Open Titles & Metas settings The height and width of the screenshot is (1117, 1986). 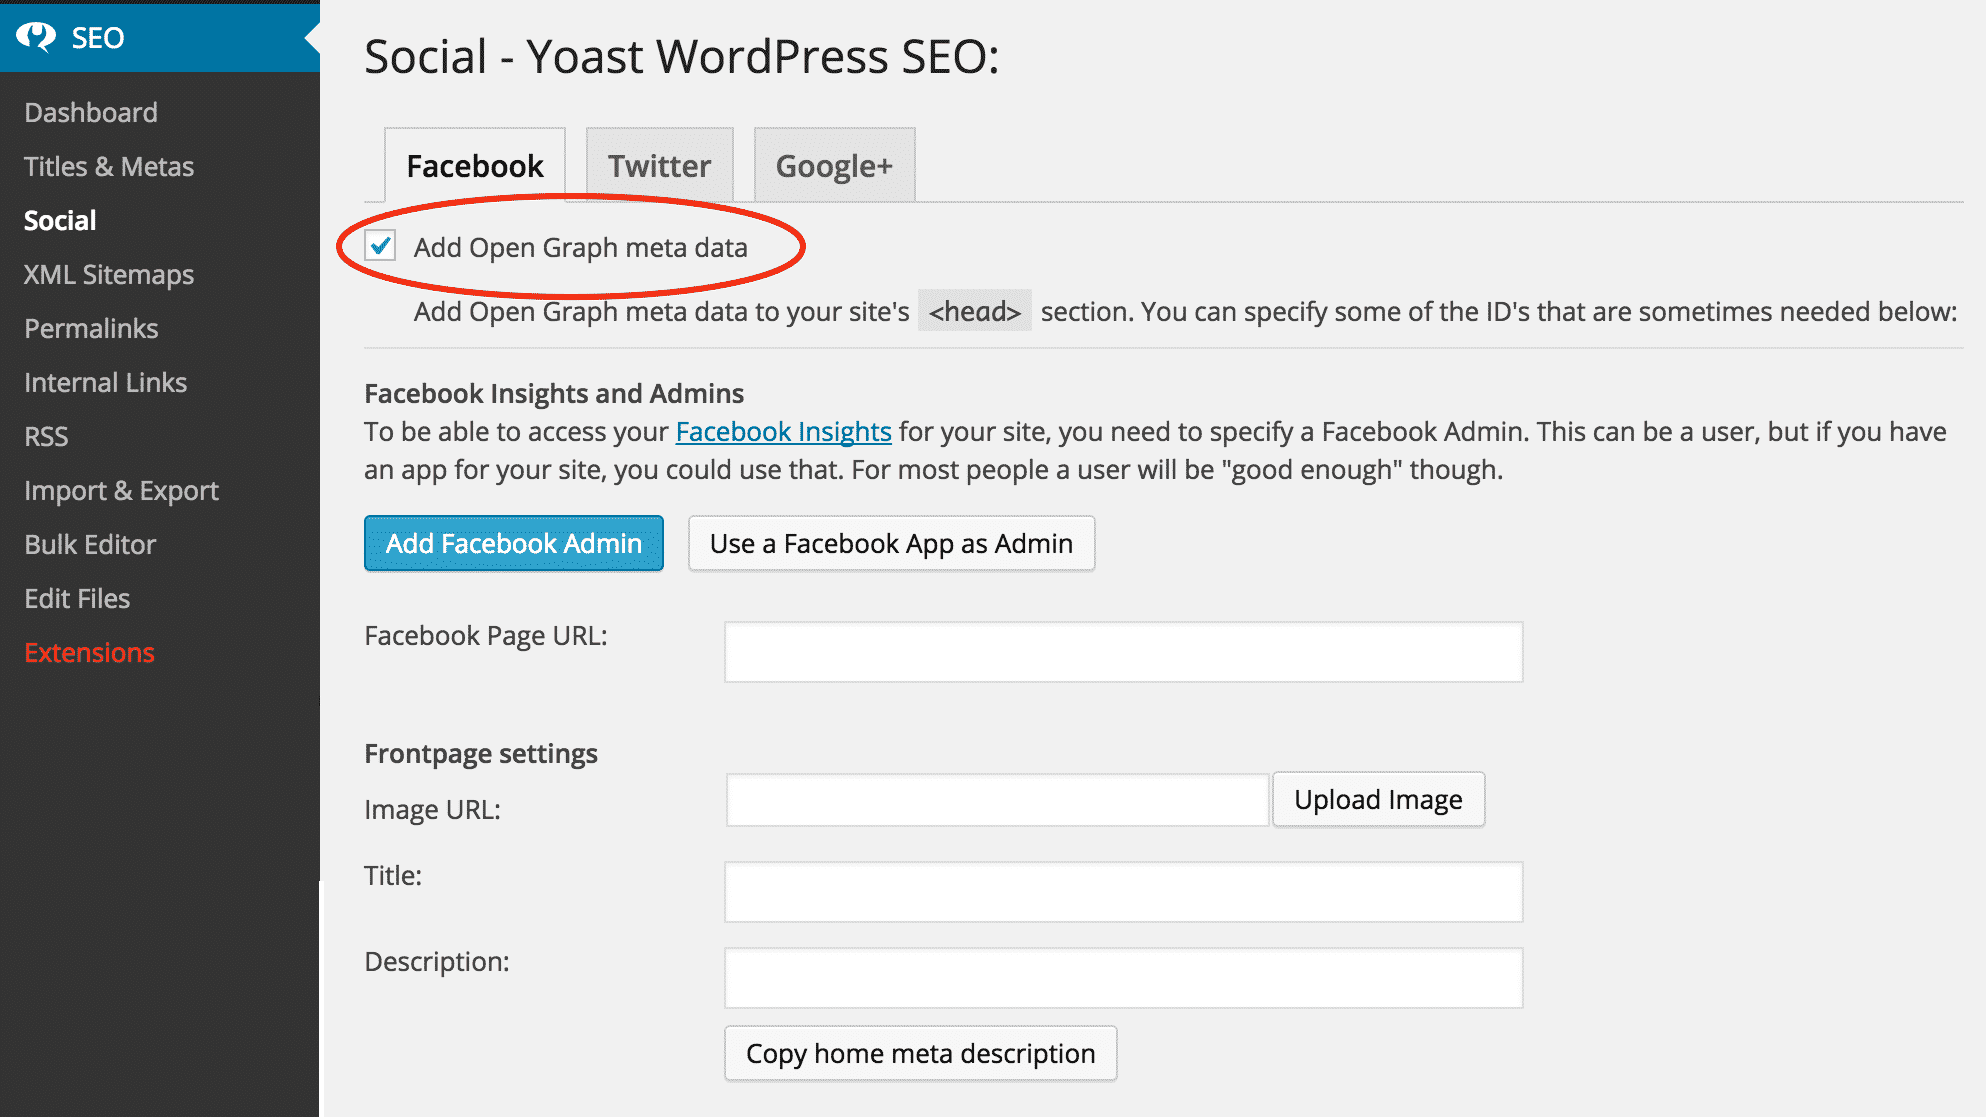(109, 166)
